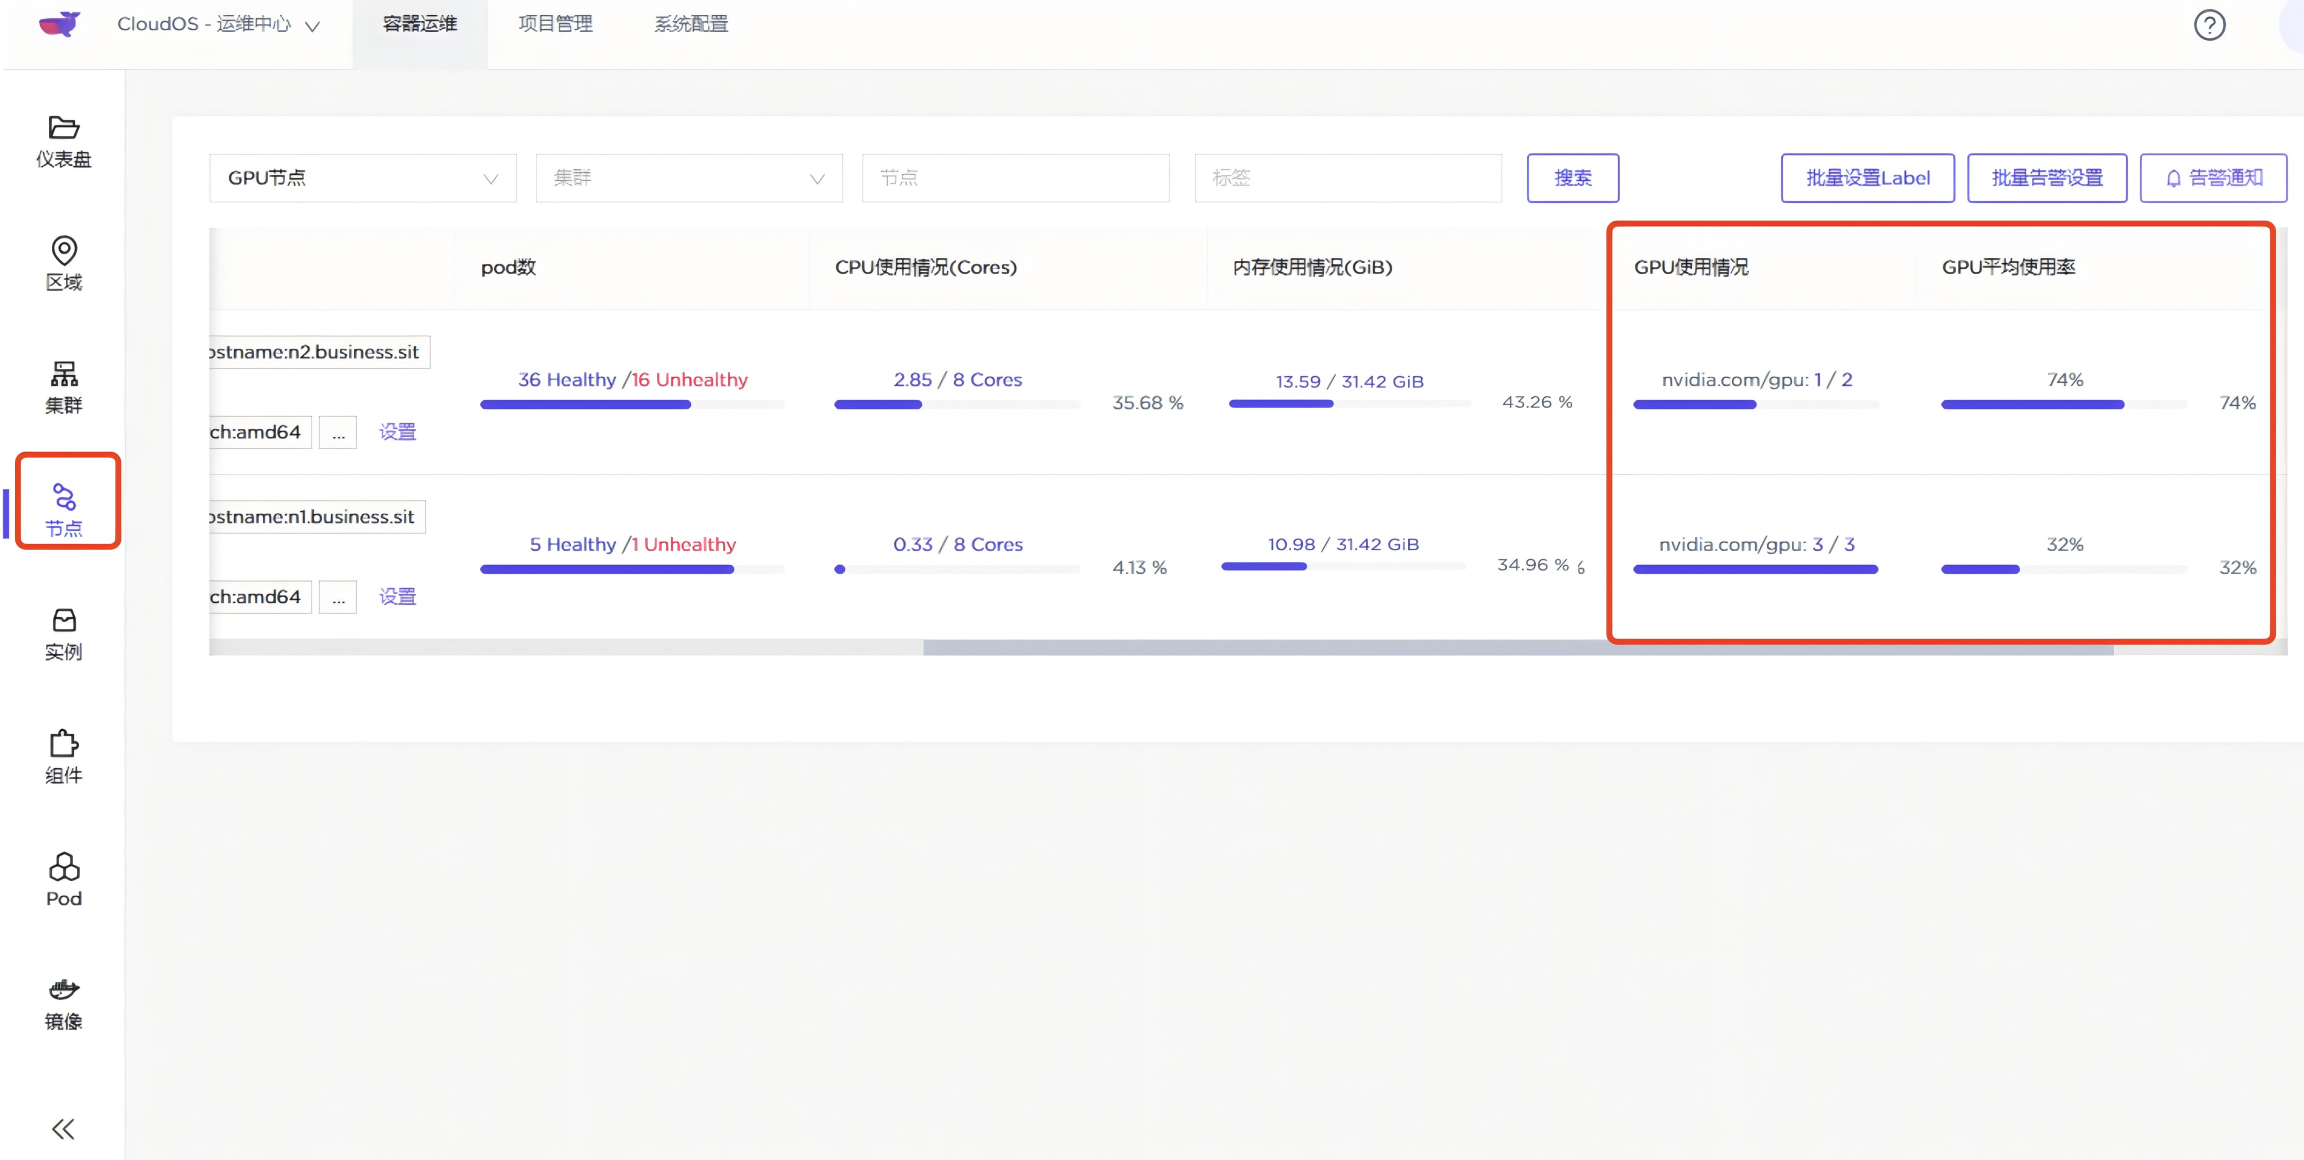This screenshot has height=1160, width=2304.
Task: Open the 集群 cluster filter dropdown
Action: pos(689,178)
